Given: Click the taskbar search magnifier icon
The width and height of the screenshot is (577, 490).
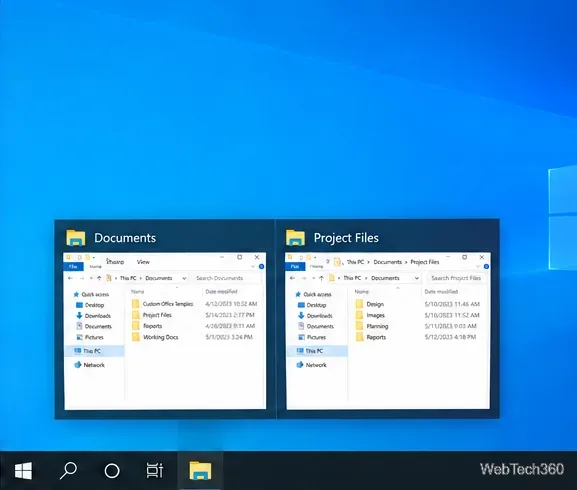Looking at the screenshot, I should click(68, 471).
